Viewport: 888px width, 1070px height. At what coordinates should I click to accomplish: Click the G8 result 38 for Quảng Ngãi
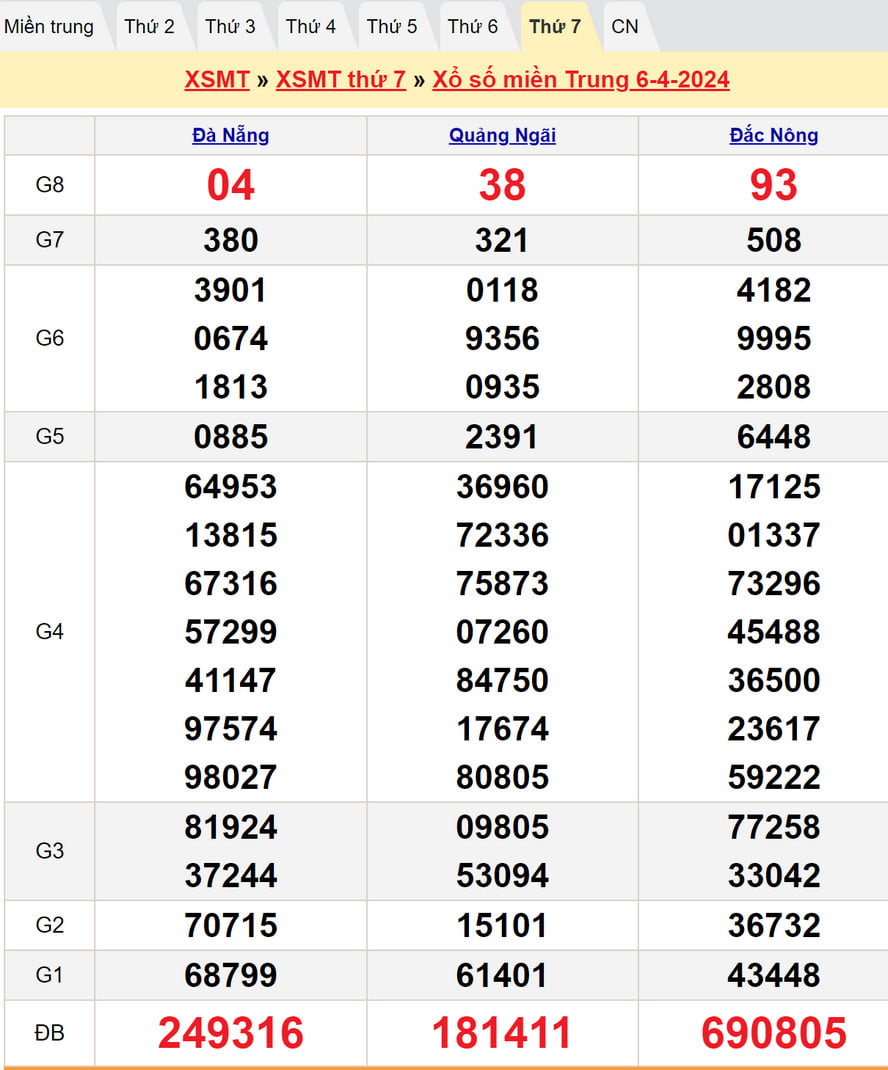click(502, 185)
